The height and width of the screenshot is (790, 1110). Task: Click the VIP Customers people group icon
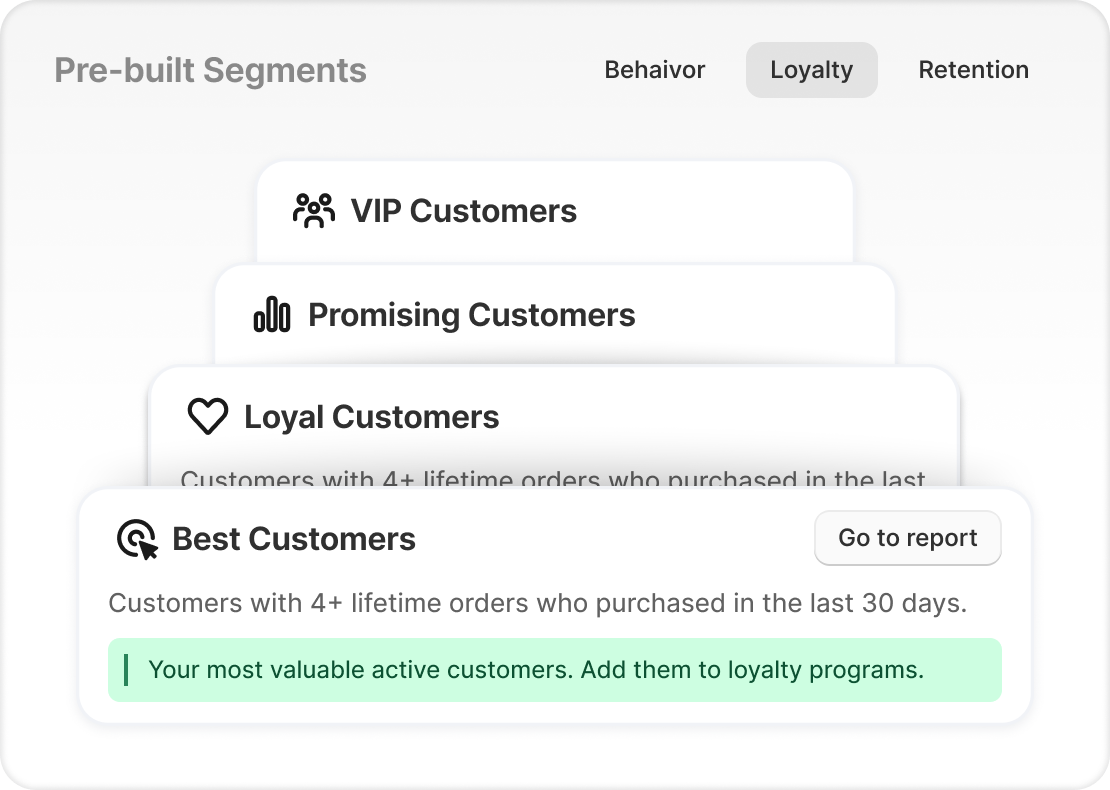(x=313, y=211)
